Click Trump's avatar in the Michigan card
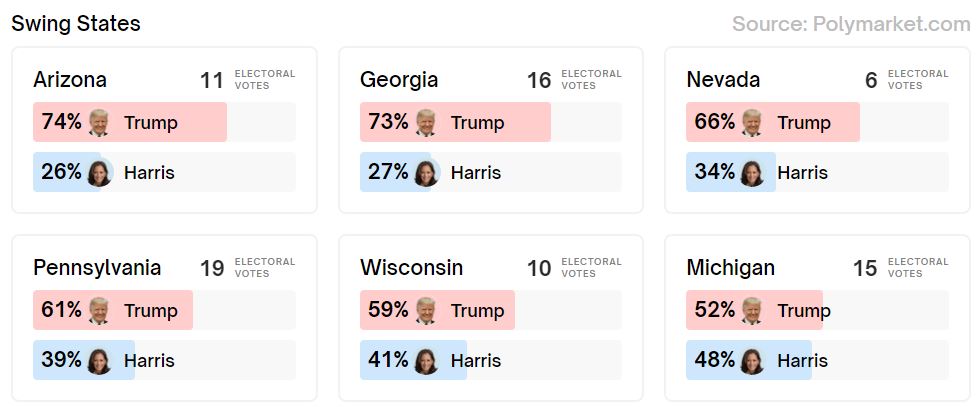976x407 pixels. pyautogui.click(x=752, y=310)
